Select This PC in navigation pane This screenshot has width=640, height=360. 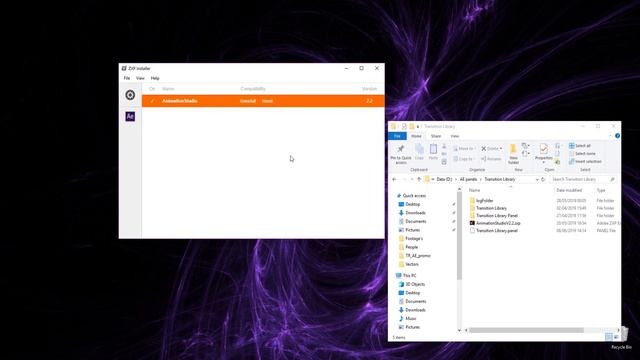409,276
